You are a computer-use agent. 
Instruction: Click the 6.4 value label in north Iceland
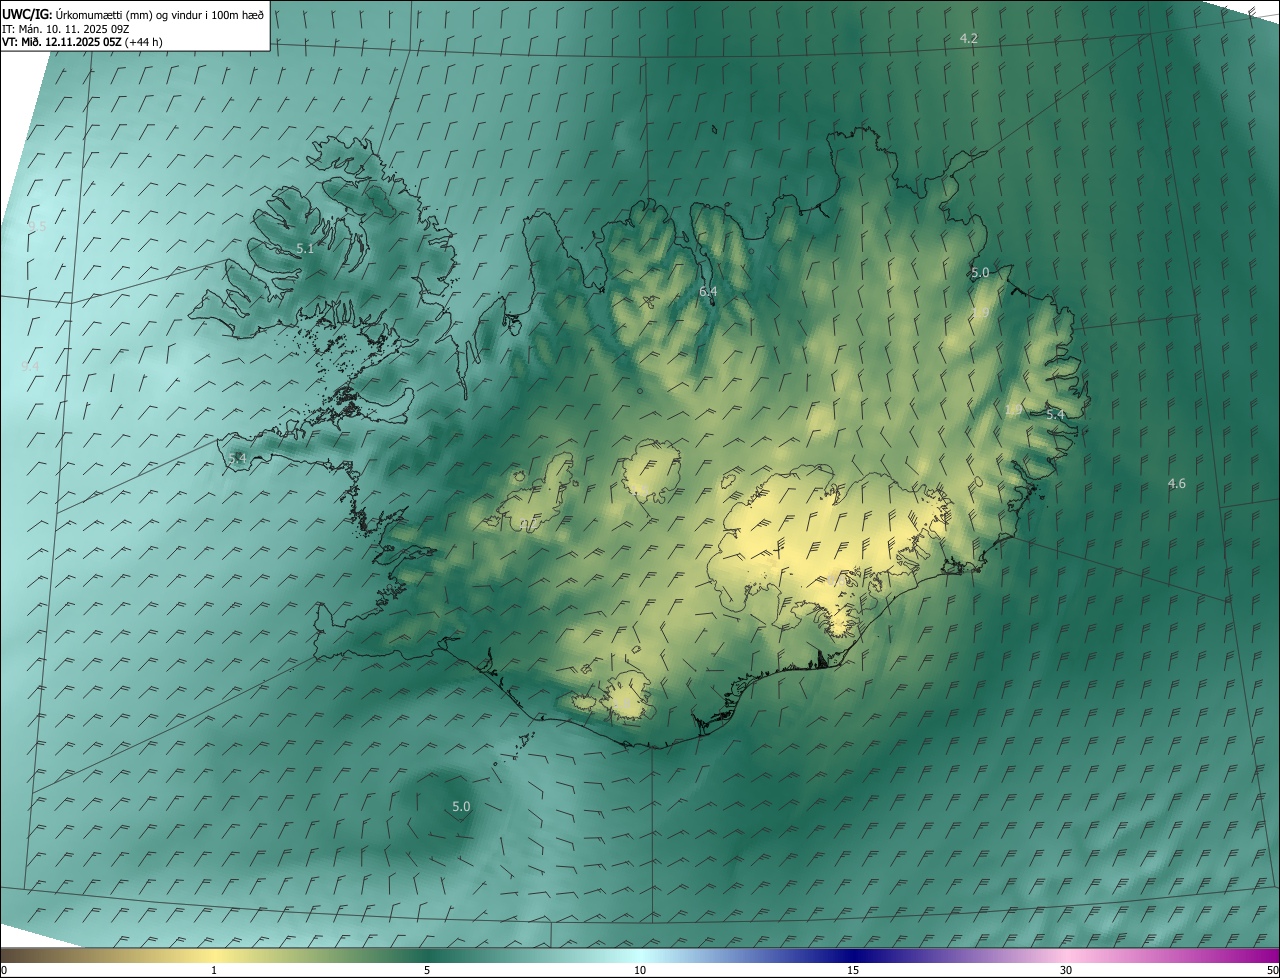708,292
